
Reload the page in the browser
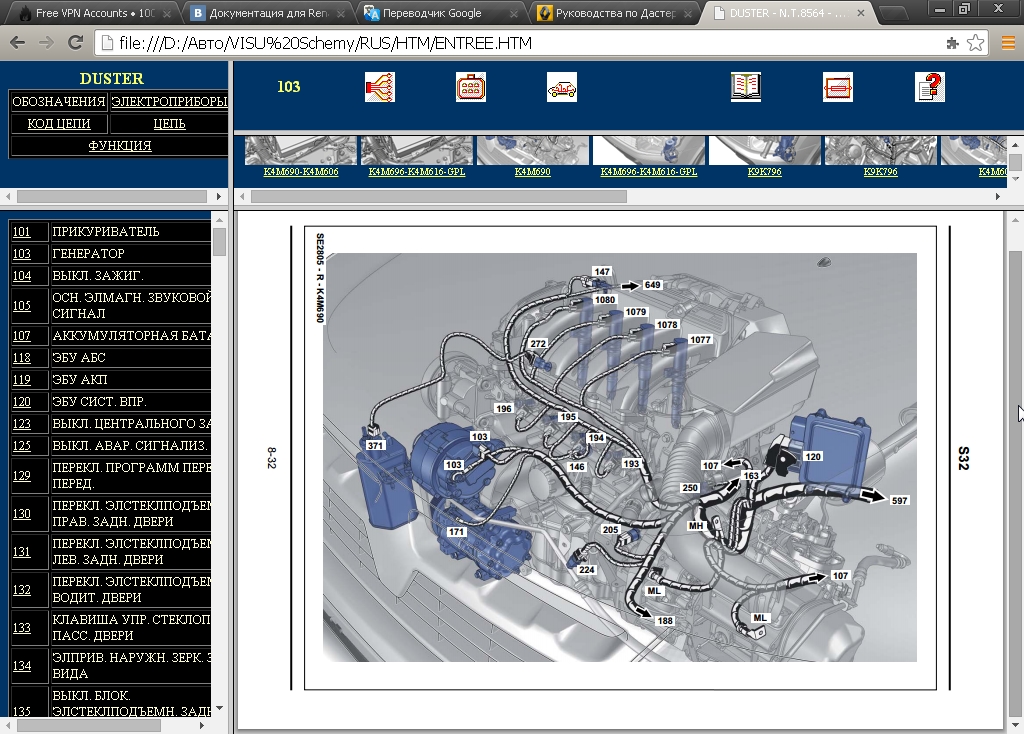tap(75, 43)
